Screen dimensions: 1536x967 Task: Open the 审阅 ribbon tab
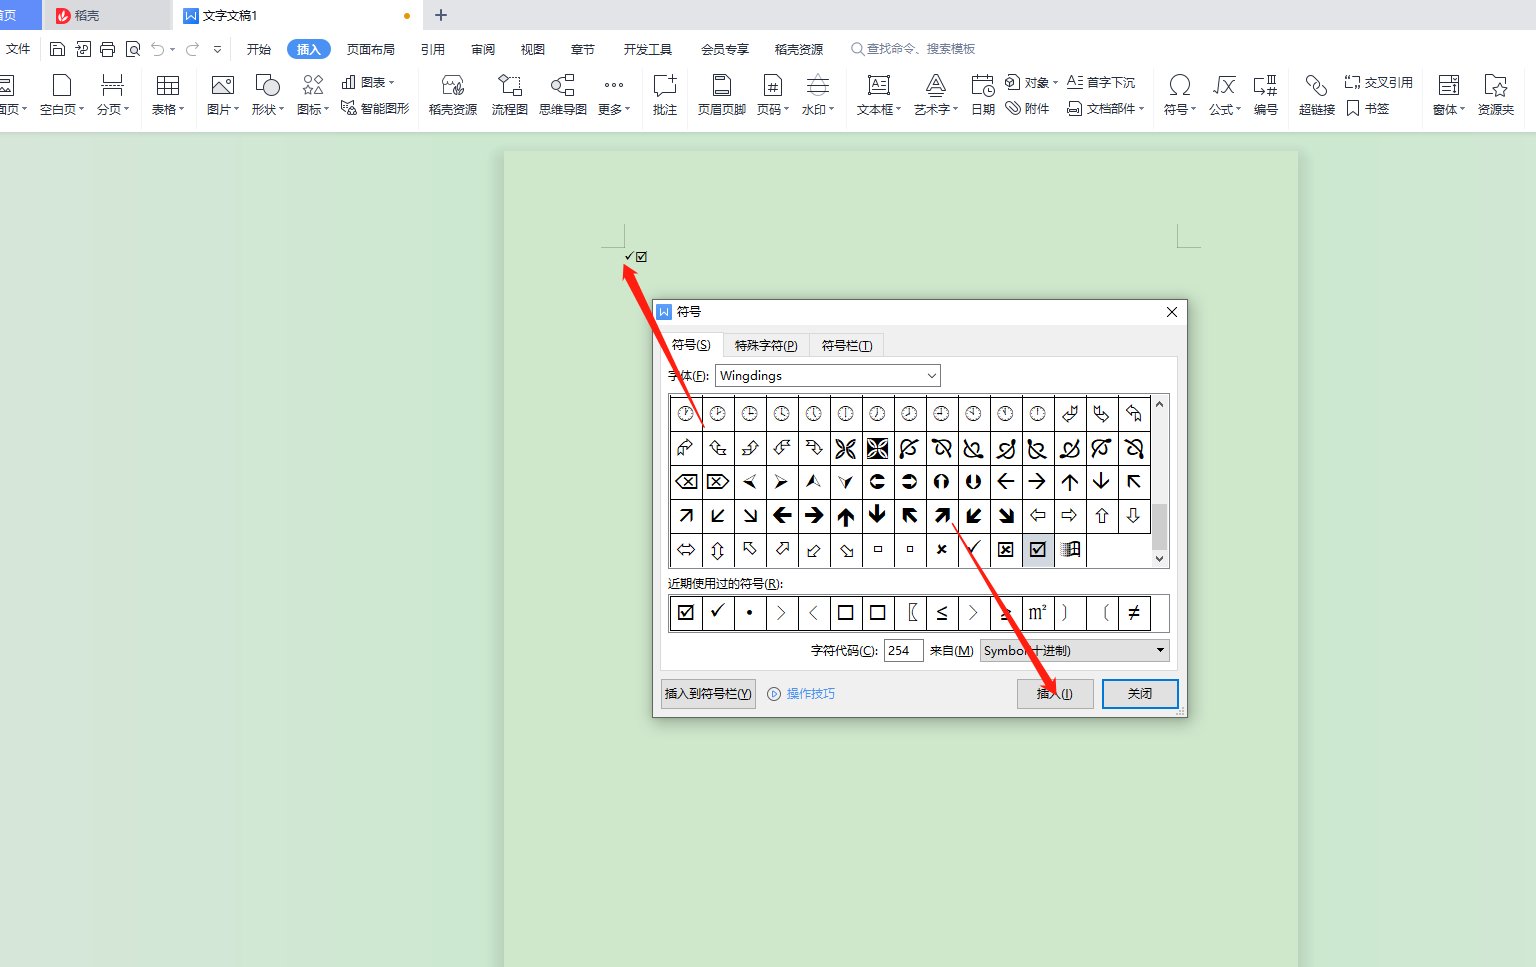click(483, 49)
